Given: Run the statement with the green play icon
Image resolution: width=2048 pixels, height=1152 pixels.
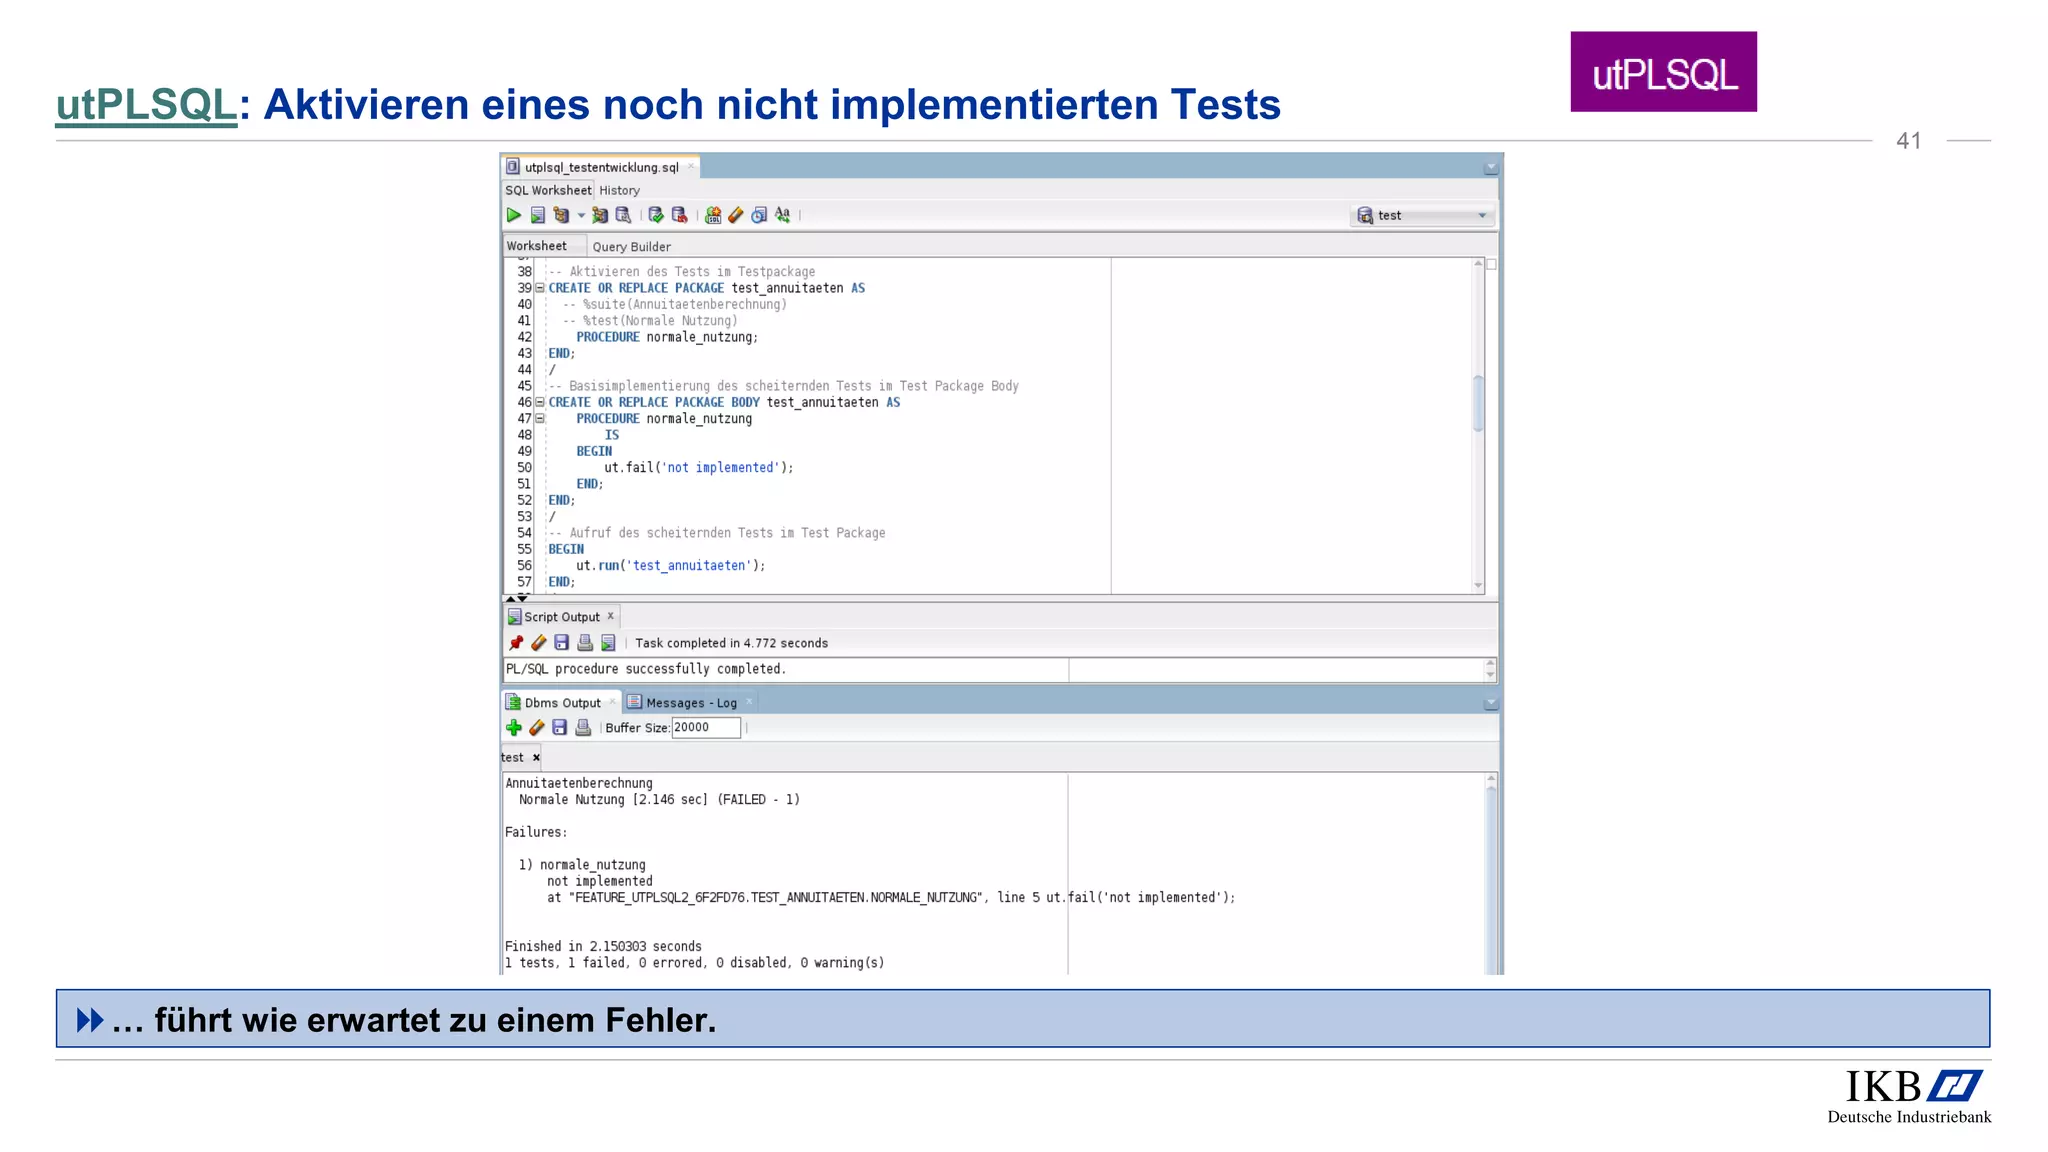Looking at the screenshot, I should 513,215.
